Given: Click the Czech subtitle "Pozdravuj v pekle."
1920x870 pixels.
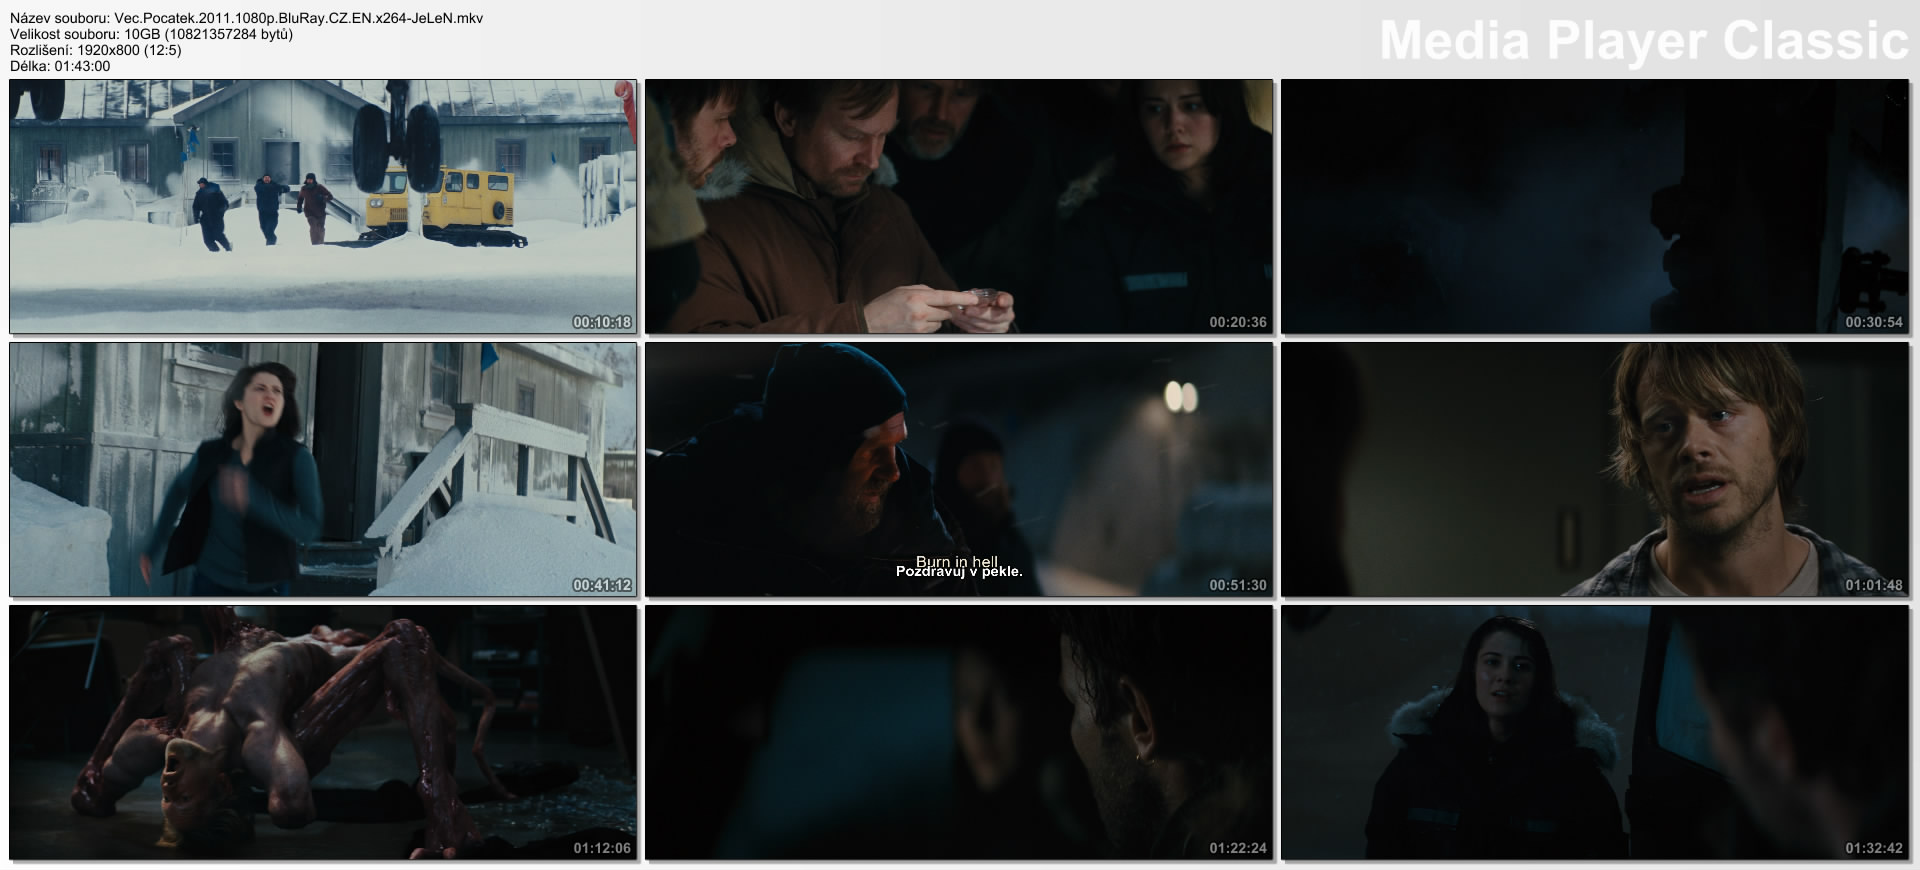Looking at the screenshot, I should (959, 572).
